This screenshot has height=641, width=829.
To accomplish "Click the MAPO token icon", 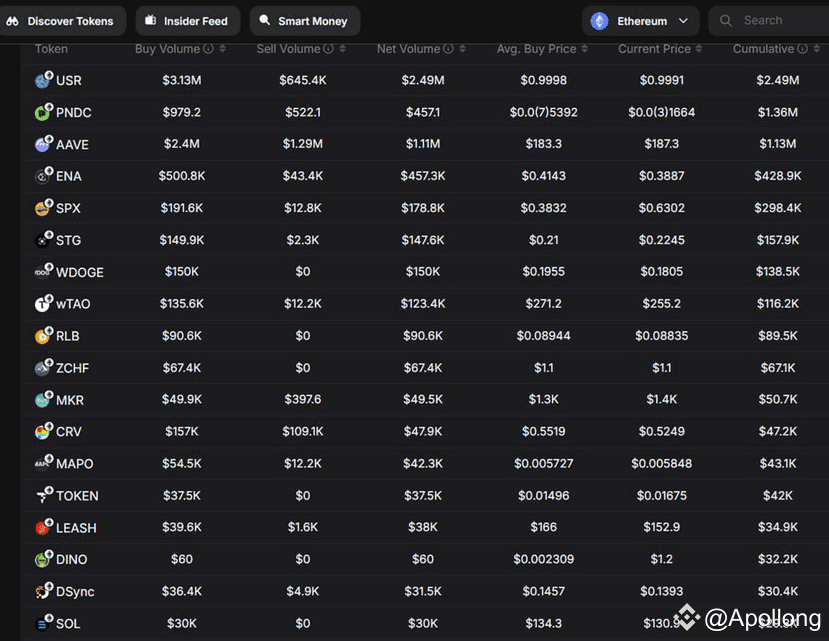I will pos(44,463).
